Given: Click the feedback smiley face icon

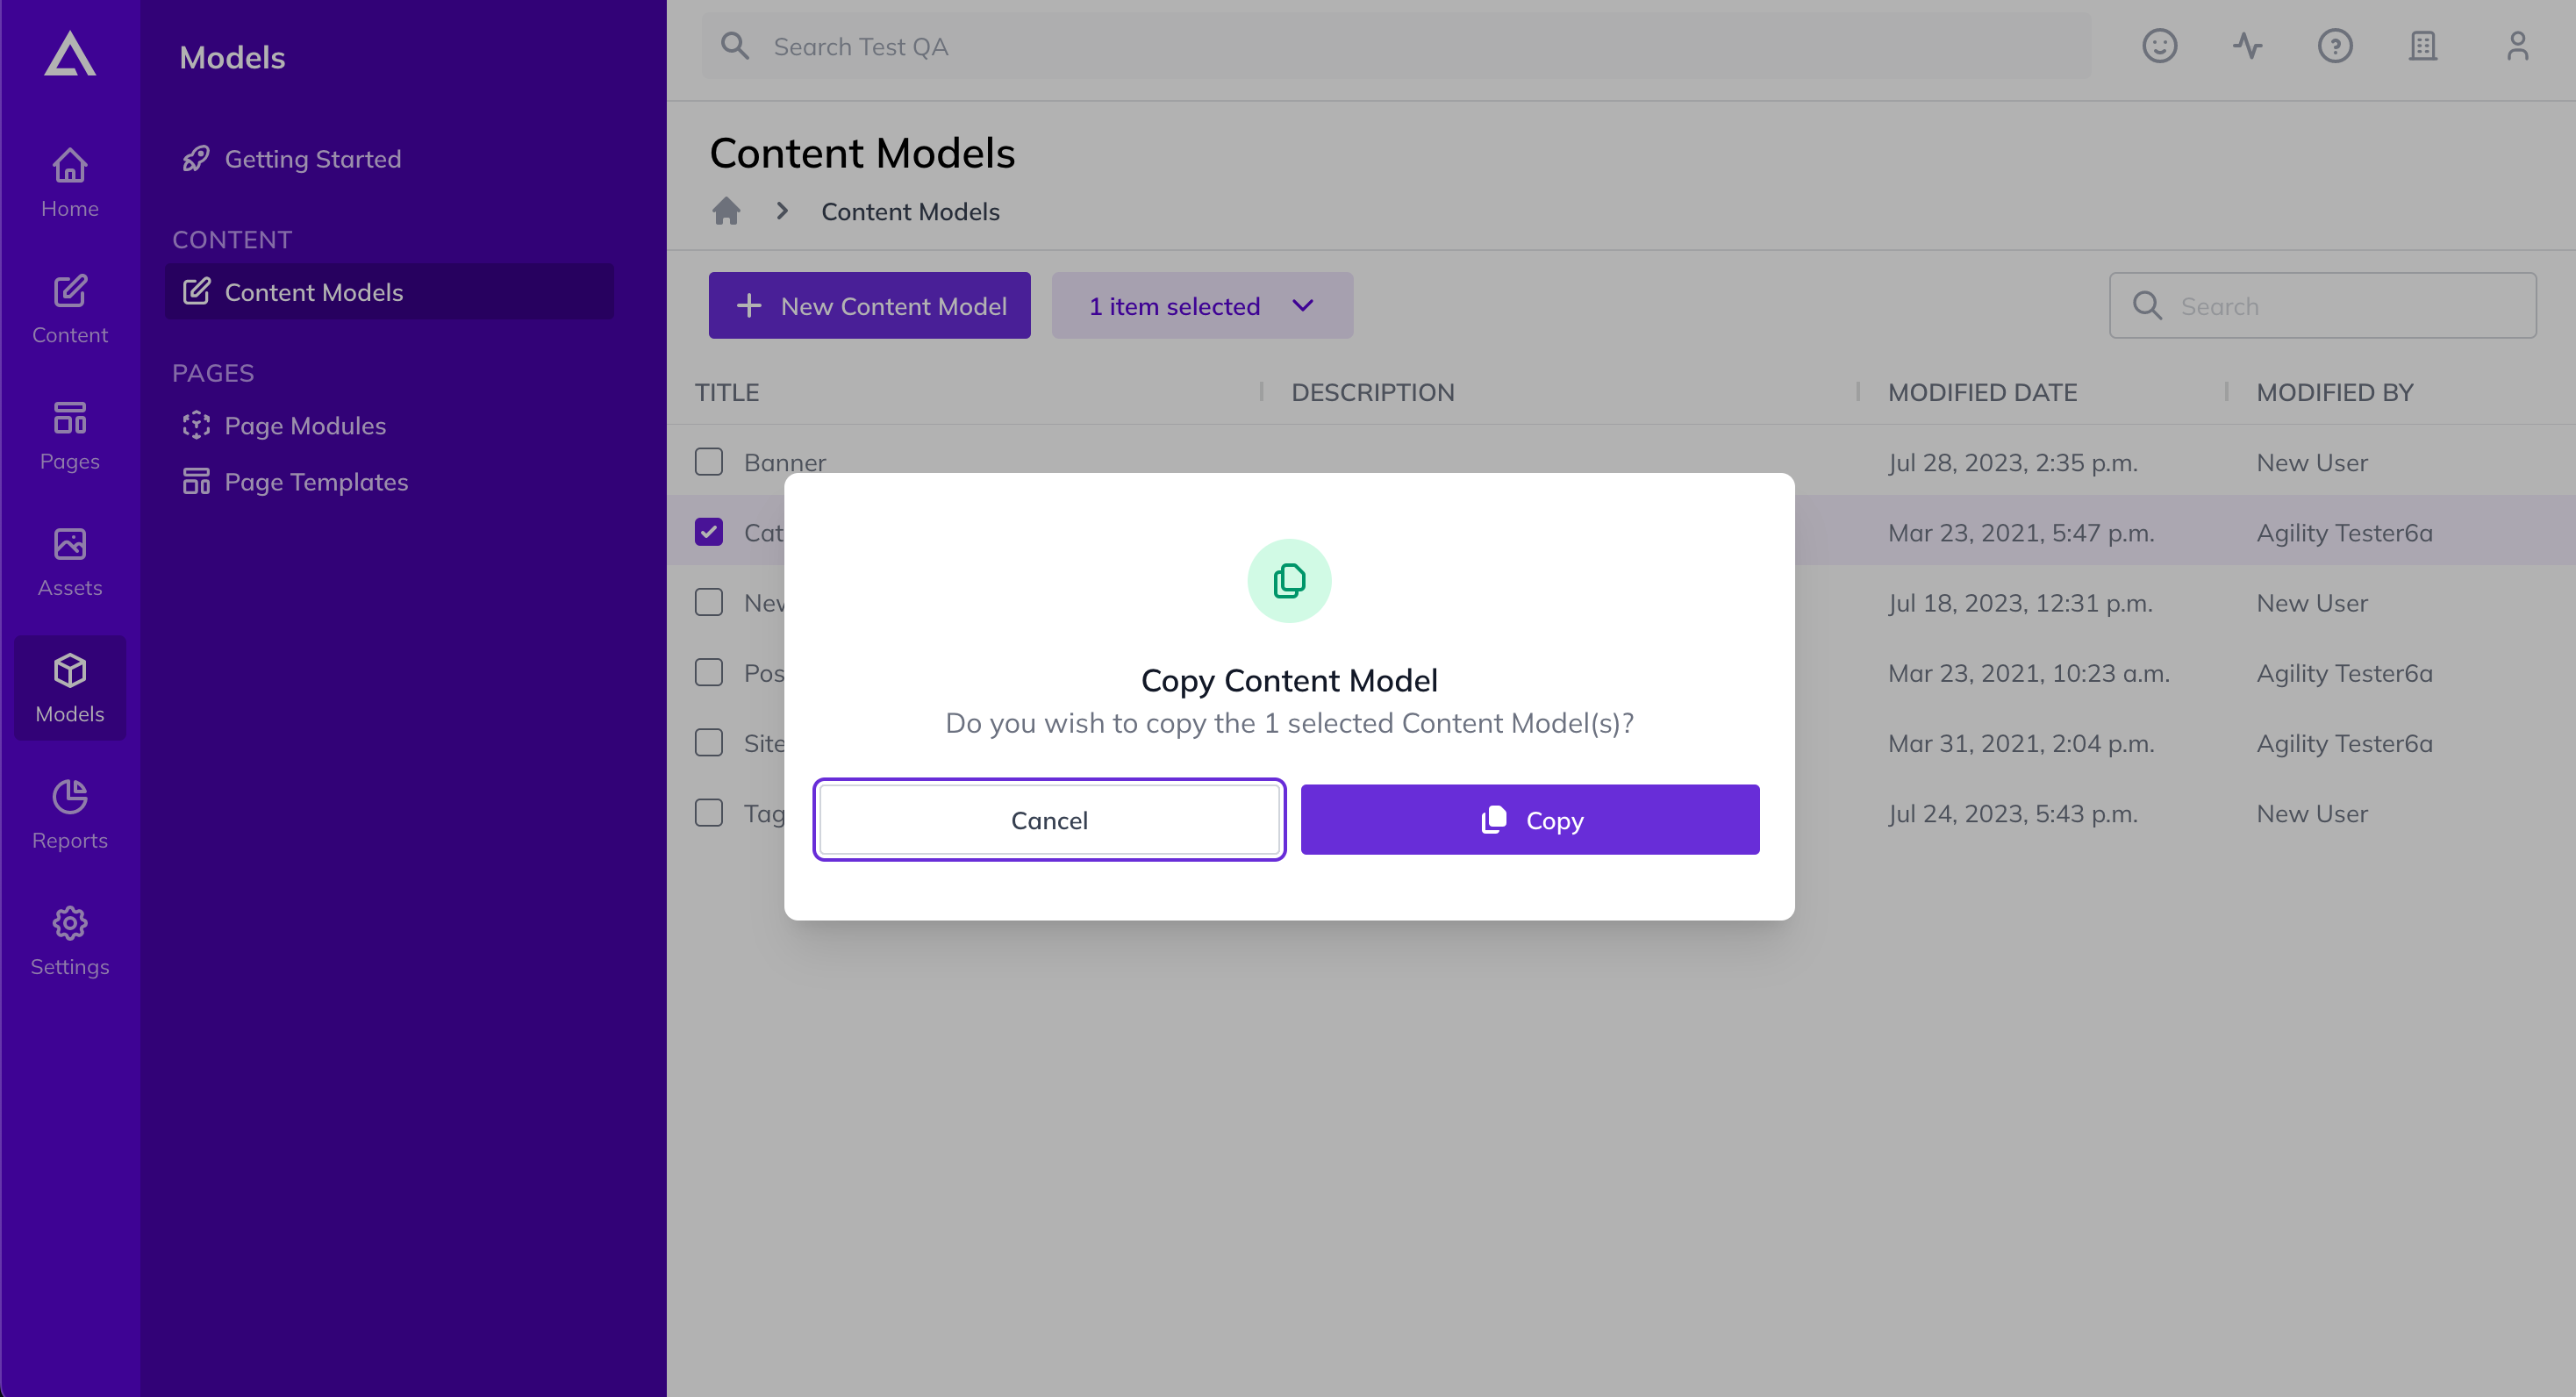Looking at the screenshot, I should pos(2159,46).
